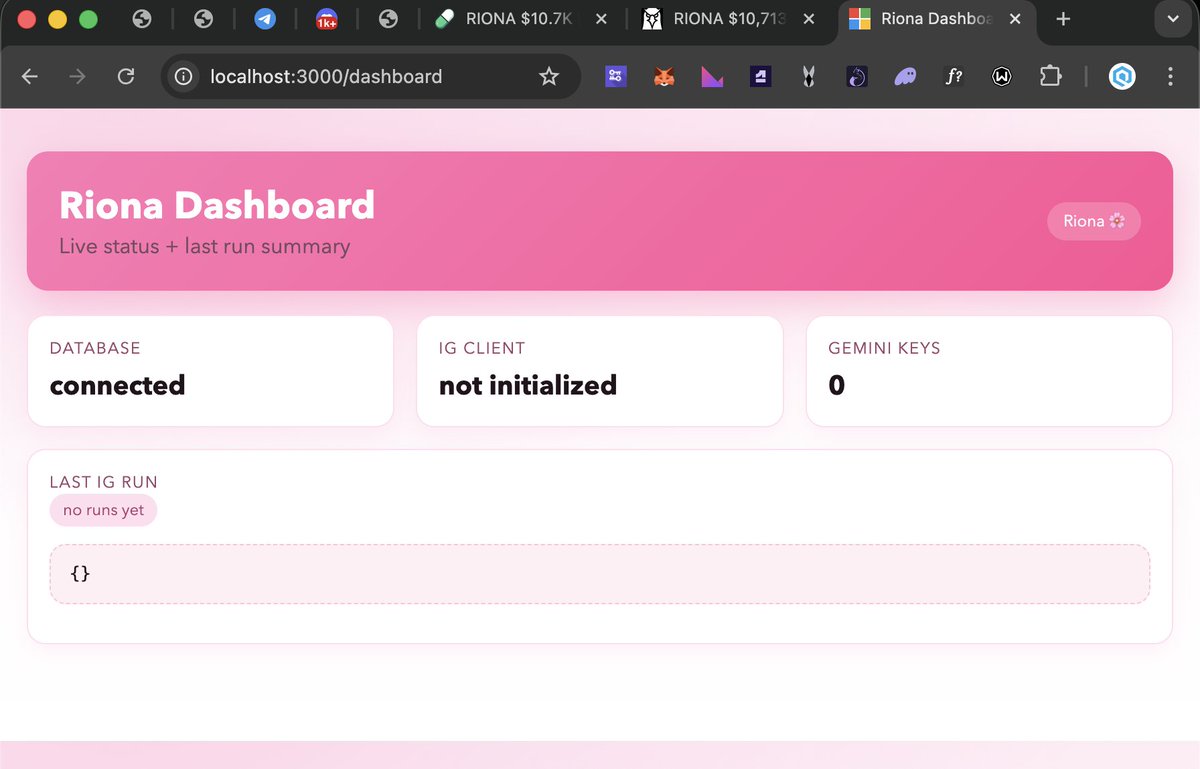Open the dark navy square extension
This screenshot has width=1200, height=769.
tap(760, 76)
